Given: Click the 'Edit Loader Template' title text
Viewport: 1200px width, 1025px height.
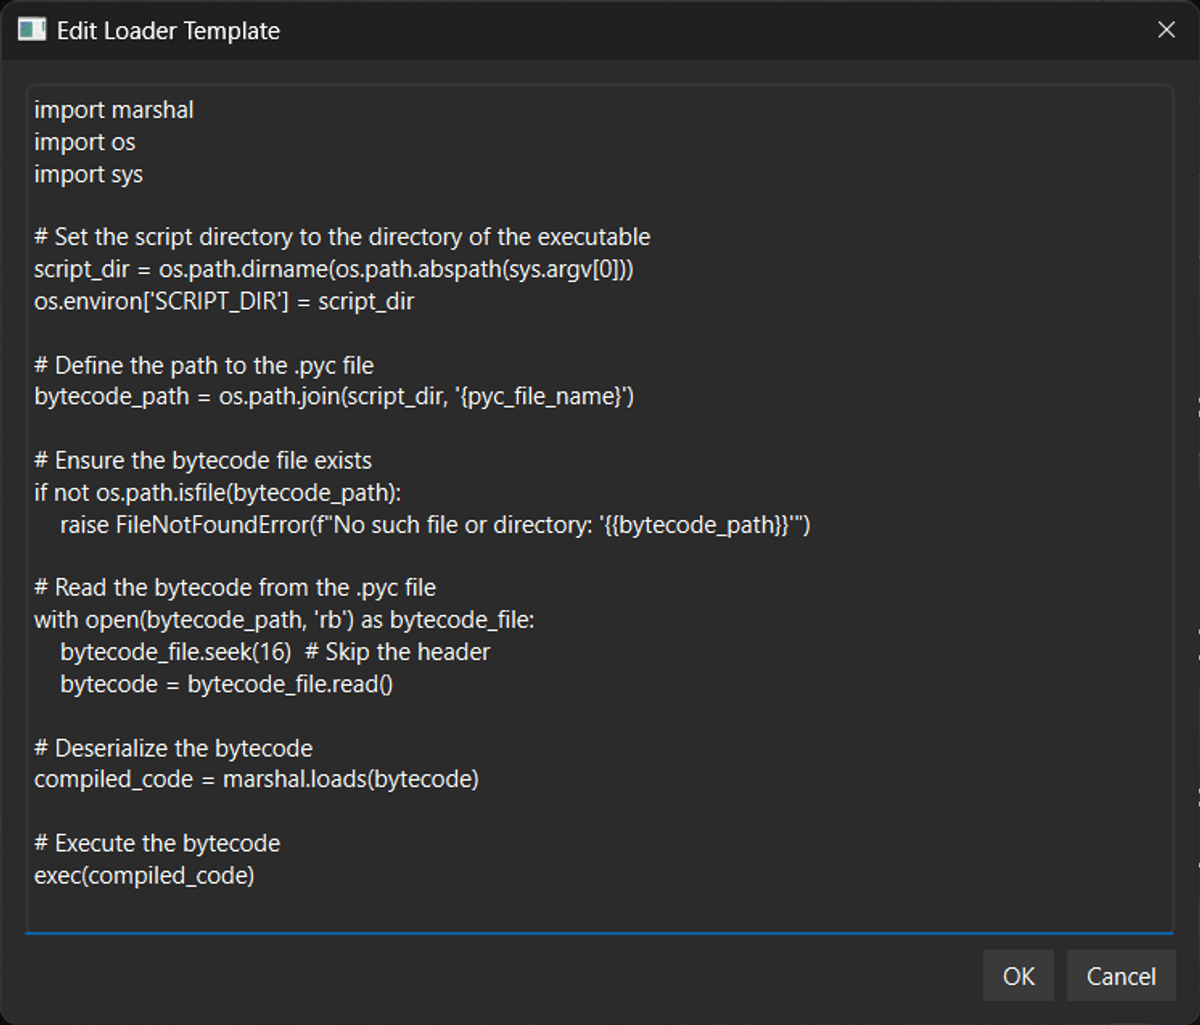Looking at the screenshot, I should 168,31.
